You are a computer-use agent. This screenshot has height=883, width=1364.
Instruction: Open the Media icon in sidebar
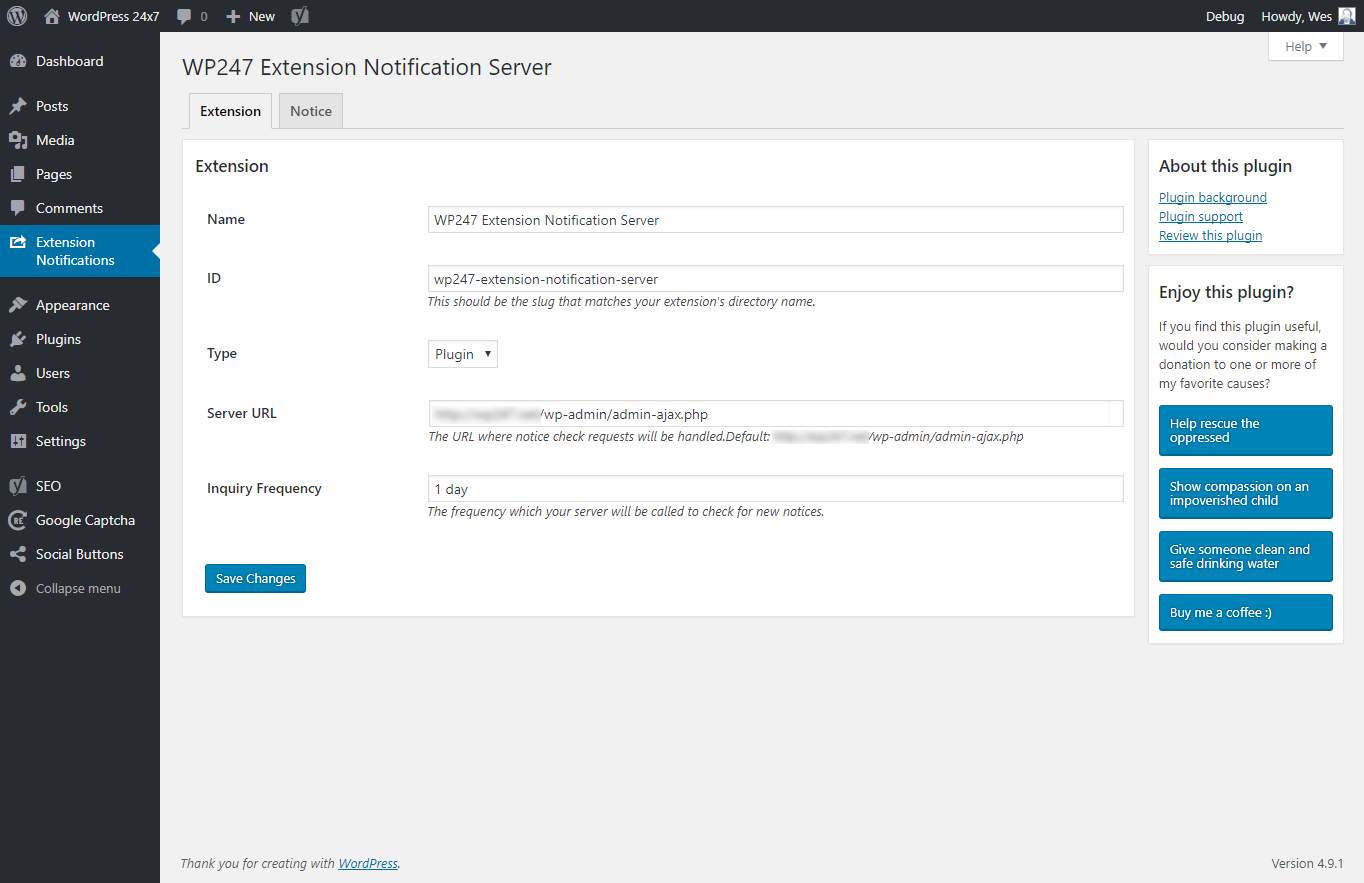coord(18,140)
